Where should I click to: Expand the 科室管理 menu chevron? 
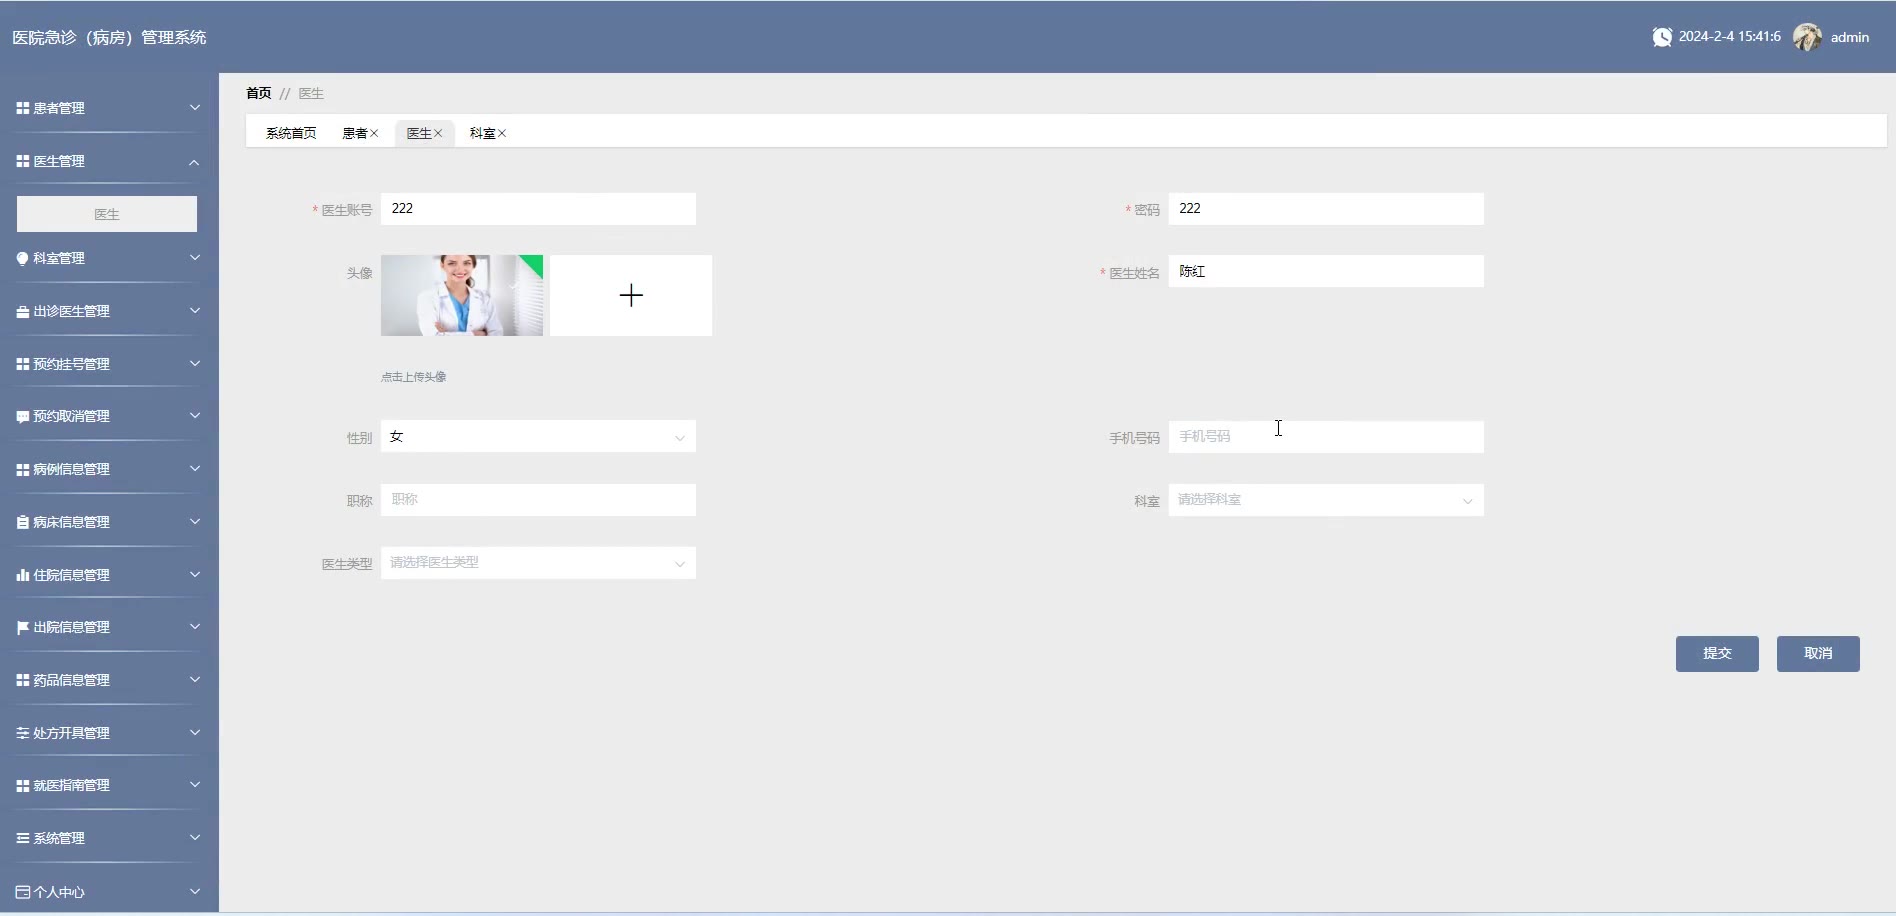click(195, 258)
